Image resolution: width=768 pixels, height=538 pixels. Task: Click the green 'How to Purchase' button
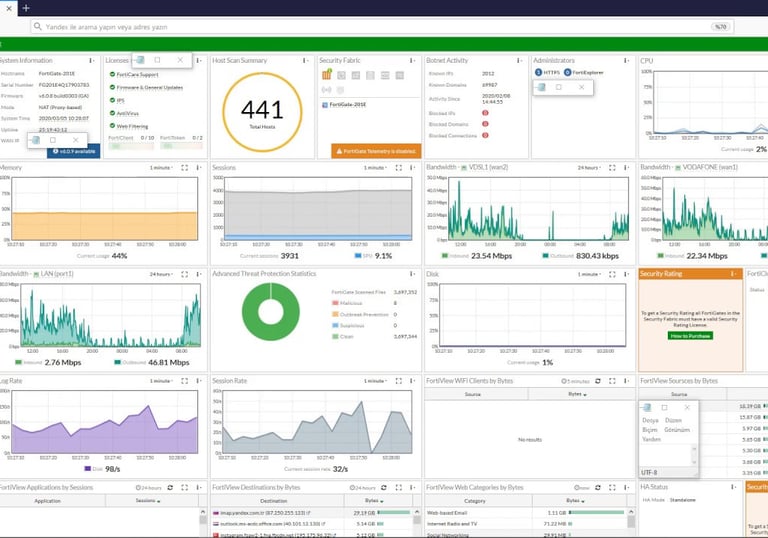[x=690, y=336]
